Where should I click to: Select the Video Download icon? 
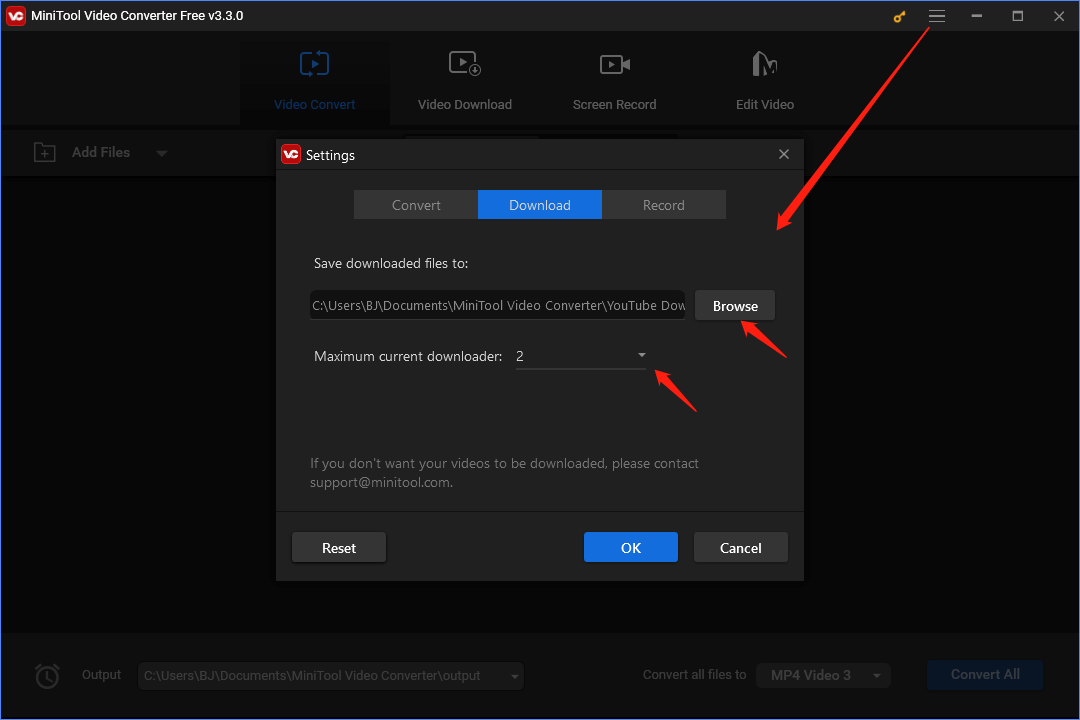[x=465, y=63]
